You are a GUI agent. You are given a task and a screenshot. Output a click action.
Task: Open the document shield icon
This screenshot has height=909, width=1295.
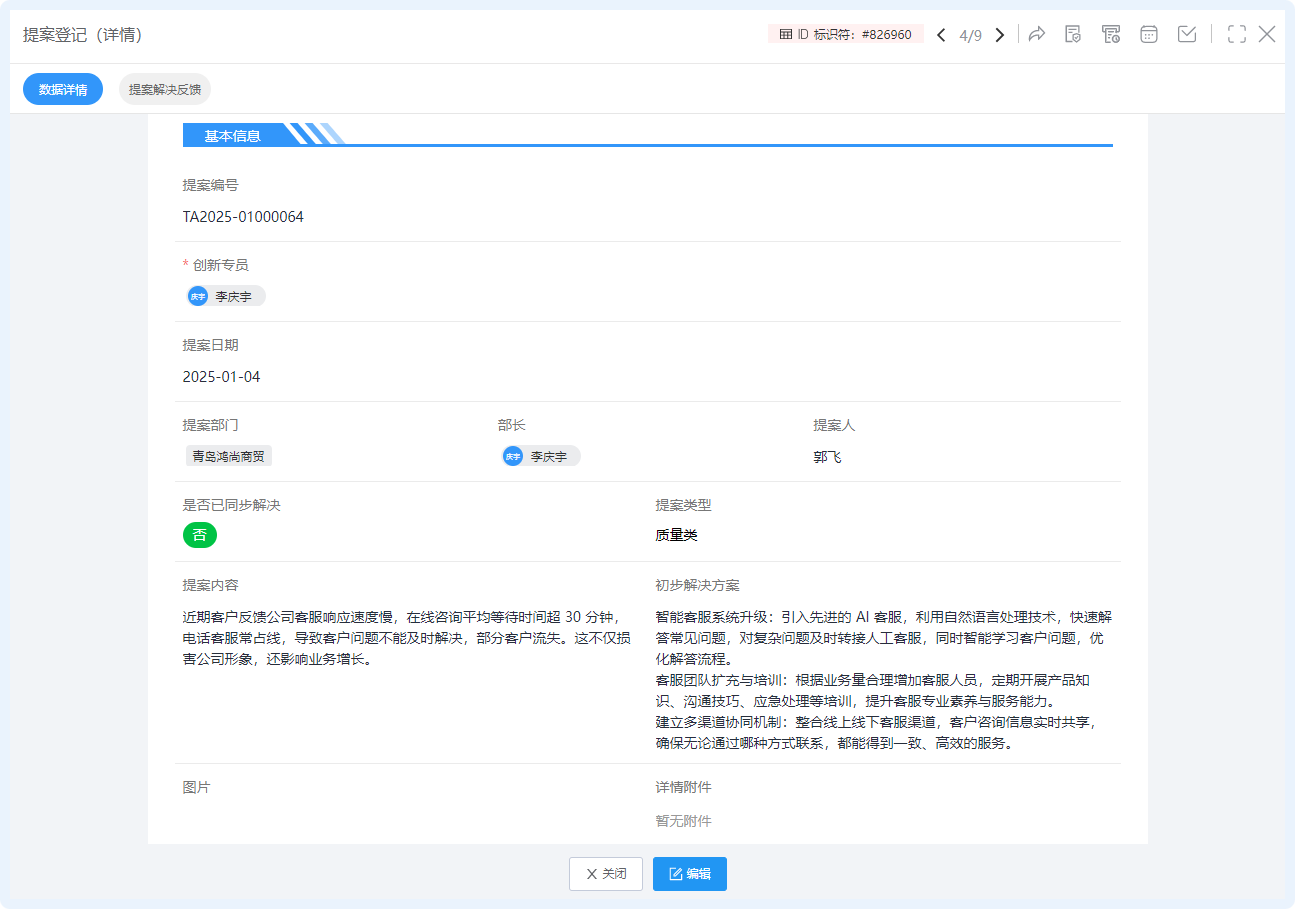pos(1073,35)
